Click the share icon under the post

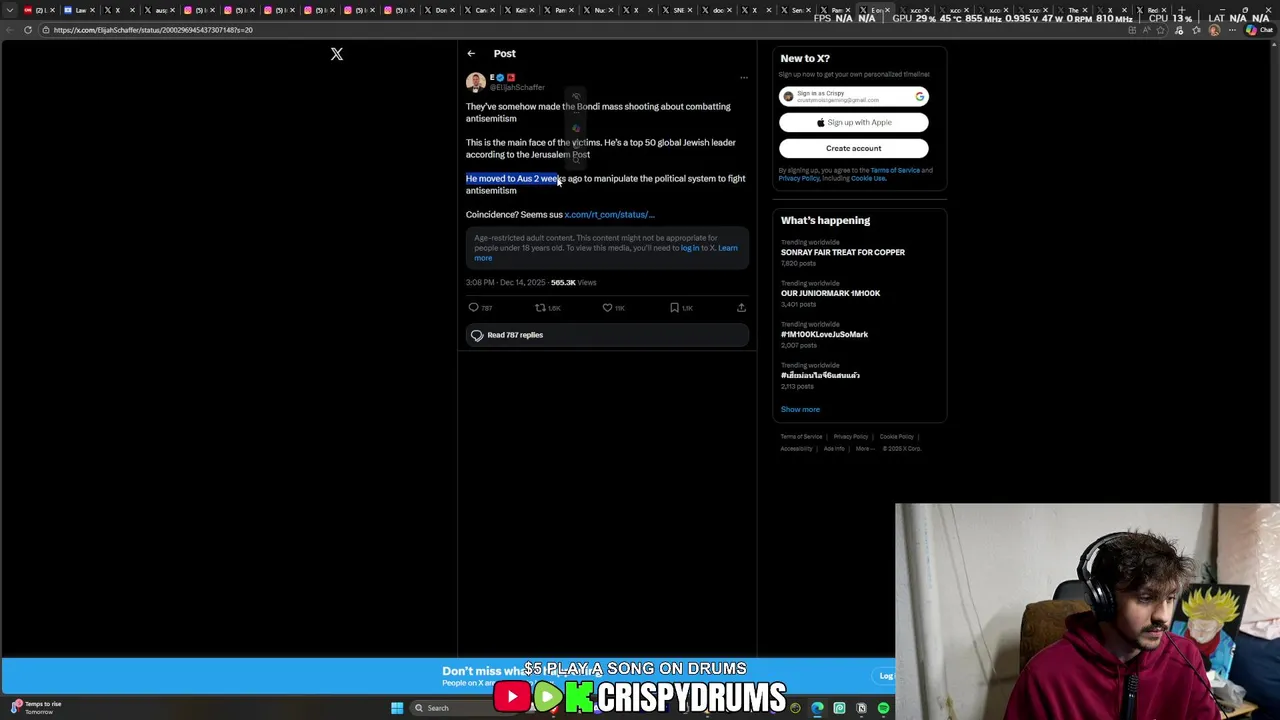[741, 308]
